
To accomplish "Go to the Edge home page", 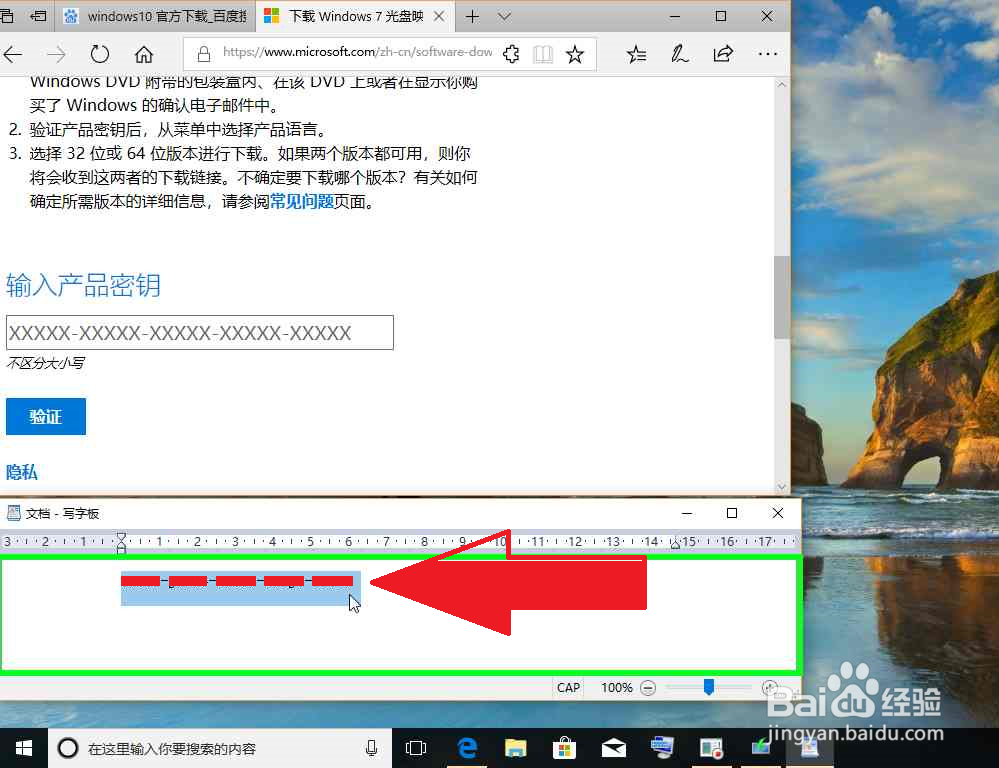I will [x=144, y=55].
